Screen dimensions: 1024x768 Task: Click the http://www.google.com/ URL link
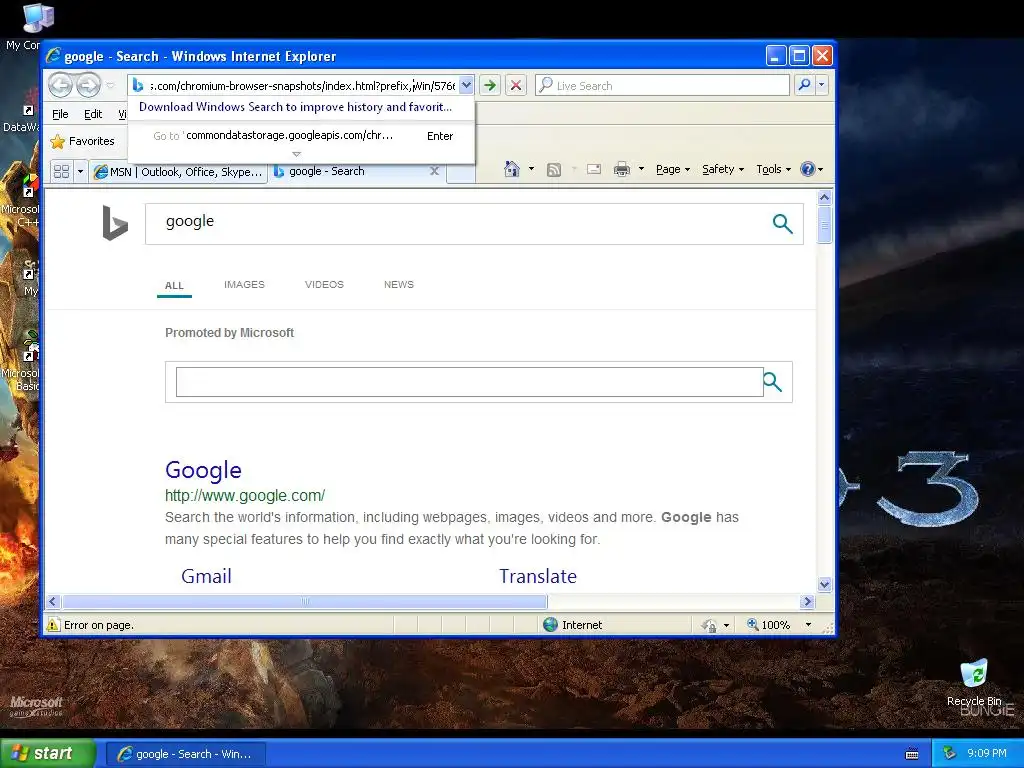245,495
